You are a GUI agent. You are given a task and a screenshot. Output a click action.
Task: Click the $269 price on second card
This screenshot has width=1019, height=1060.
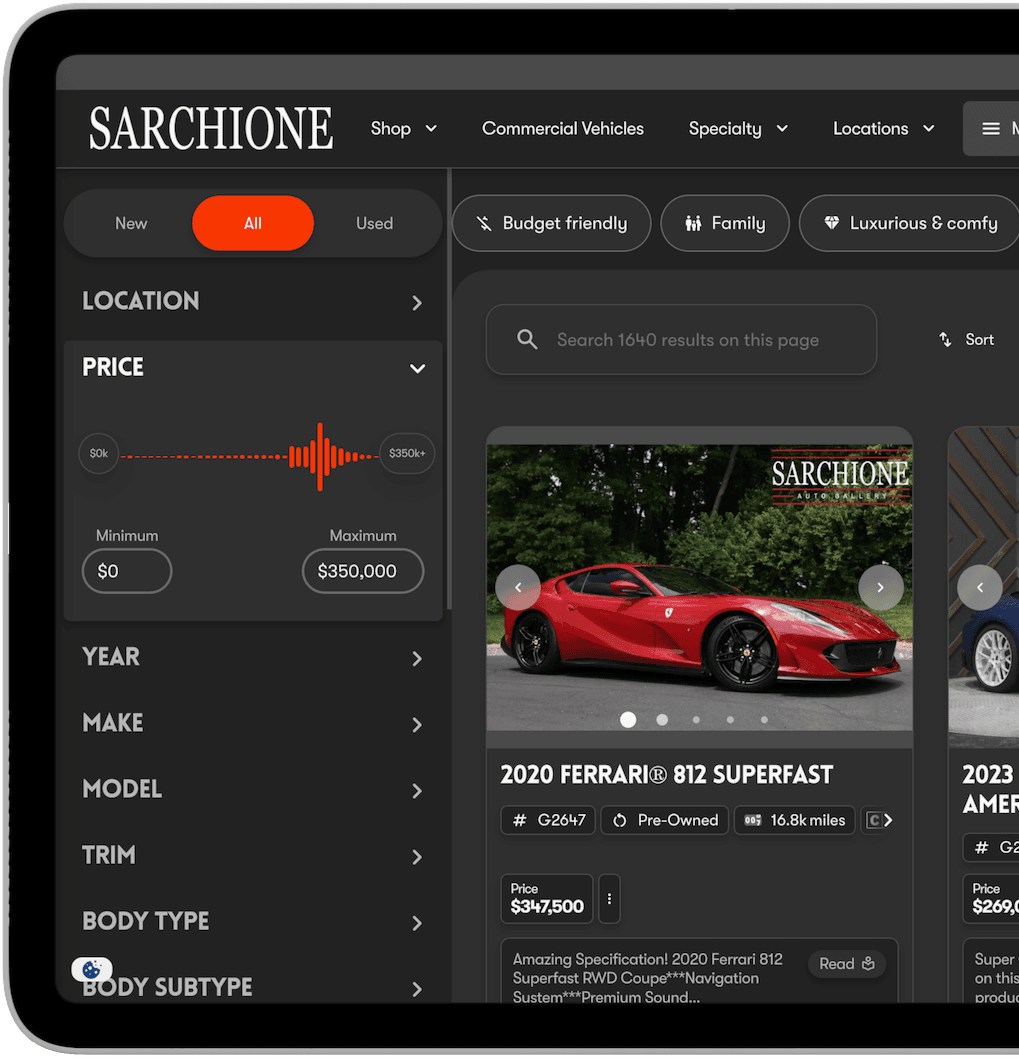point(991,898)
